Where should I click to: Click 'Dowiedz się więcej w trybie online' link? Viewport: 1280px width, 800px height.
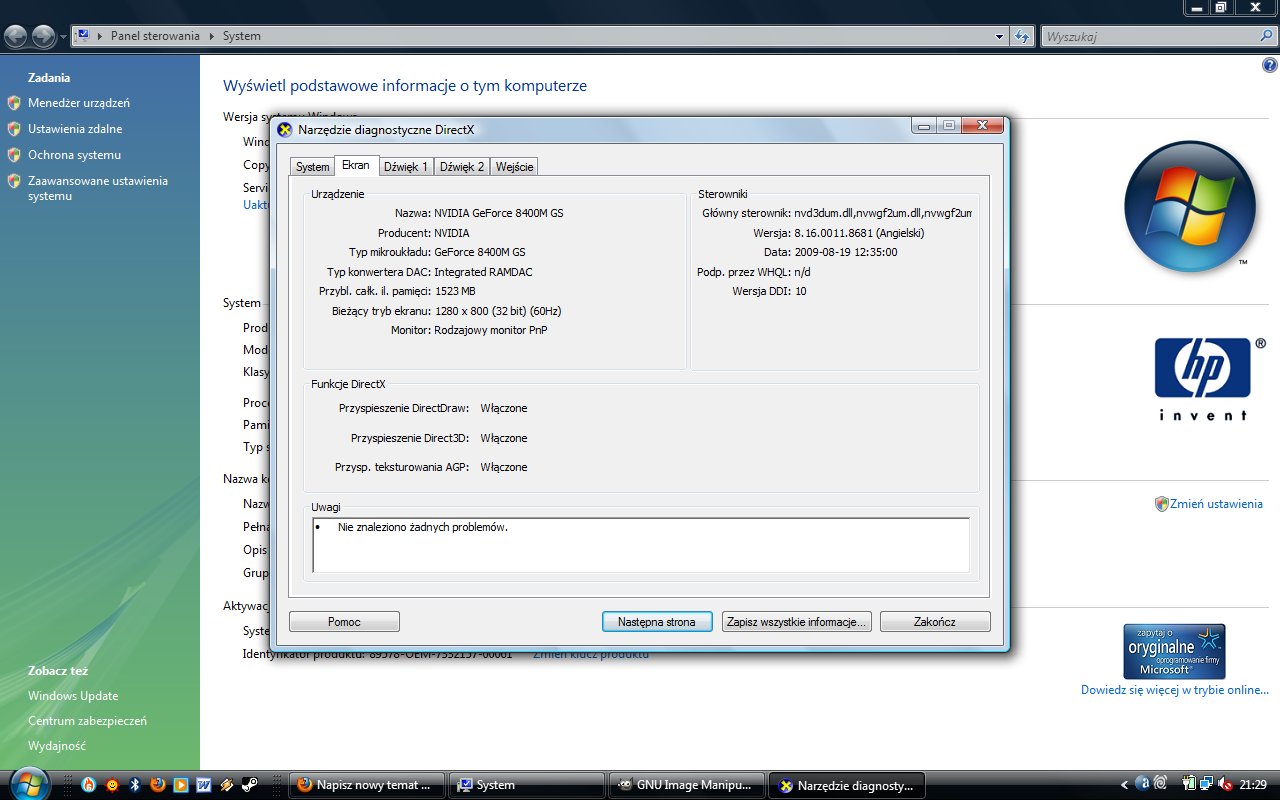(1175, 690)
